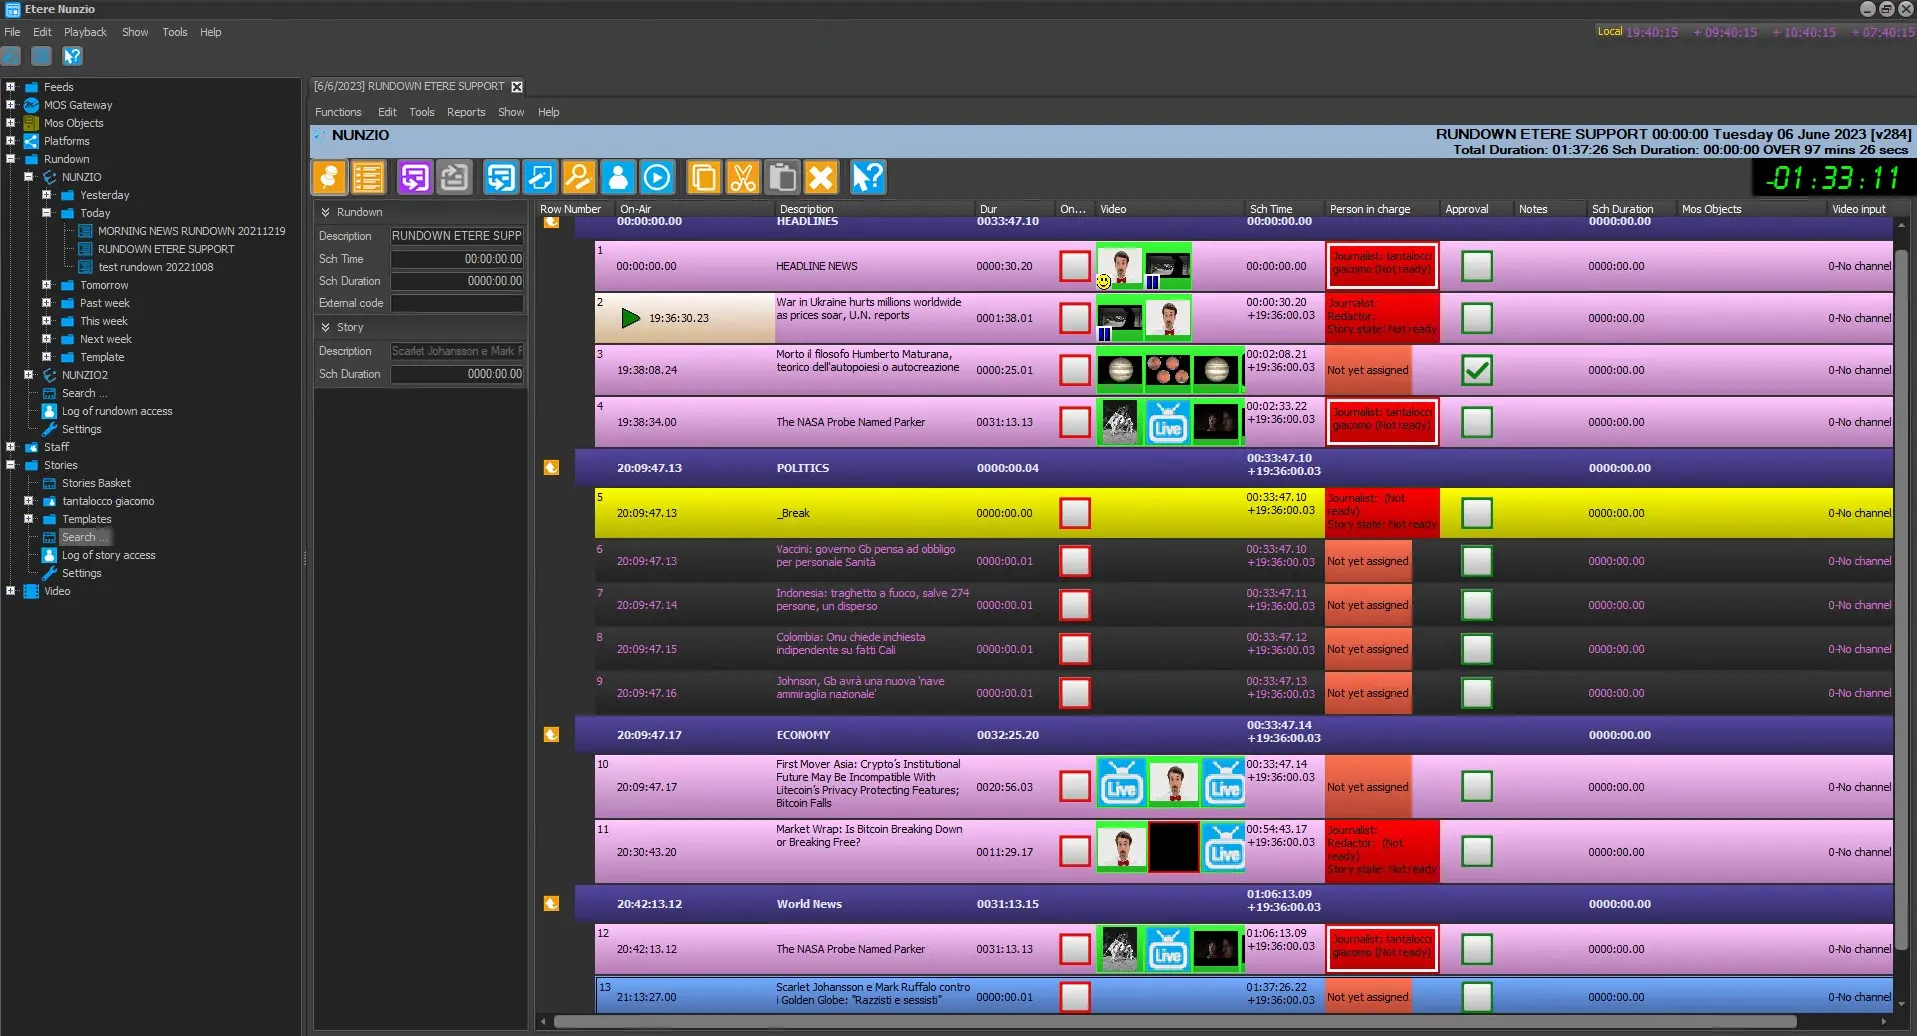Expand the Feeds tree node
Screen dimensions: 1917x1036
point(11,87)
